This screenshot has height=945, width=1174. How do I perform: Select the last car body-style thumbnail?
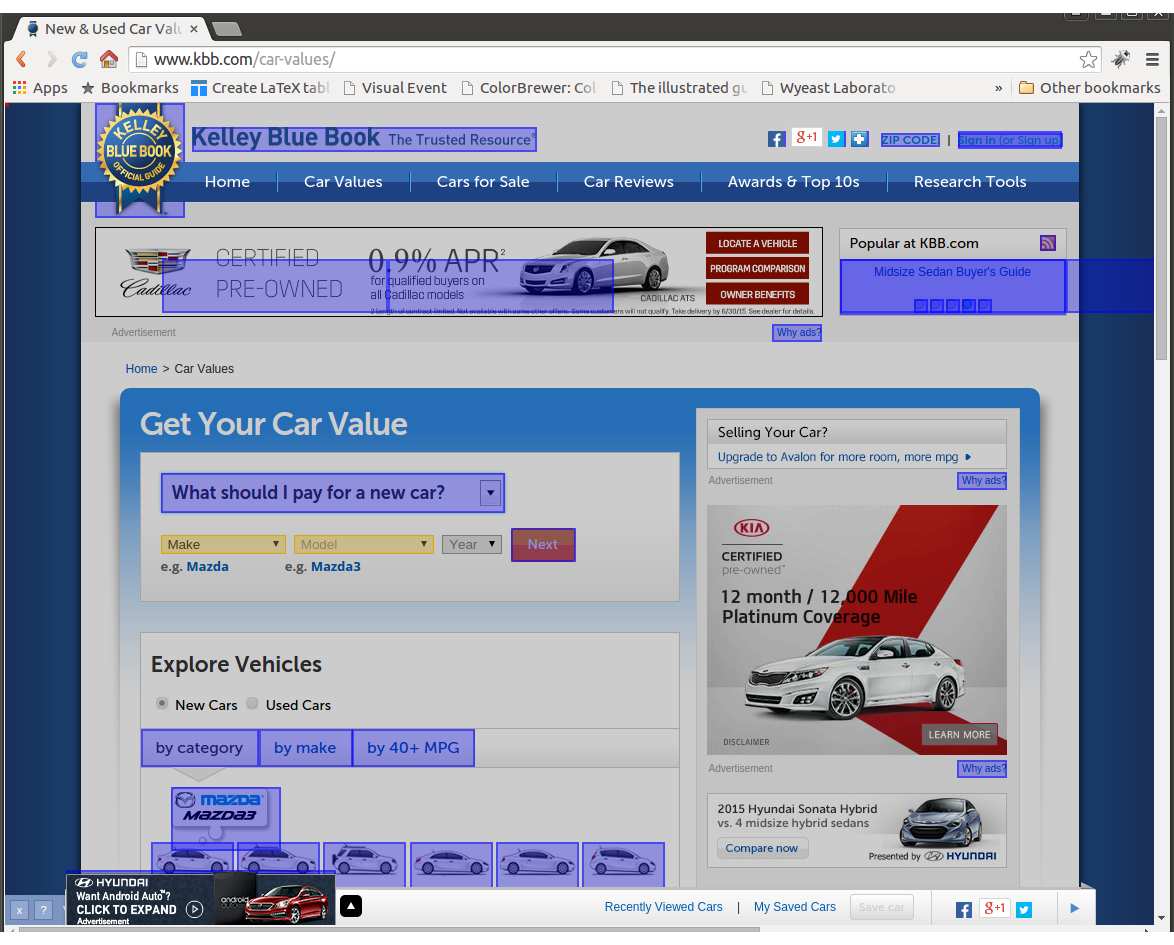[623, 863]
